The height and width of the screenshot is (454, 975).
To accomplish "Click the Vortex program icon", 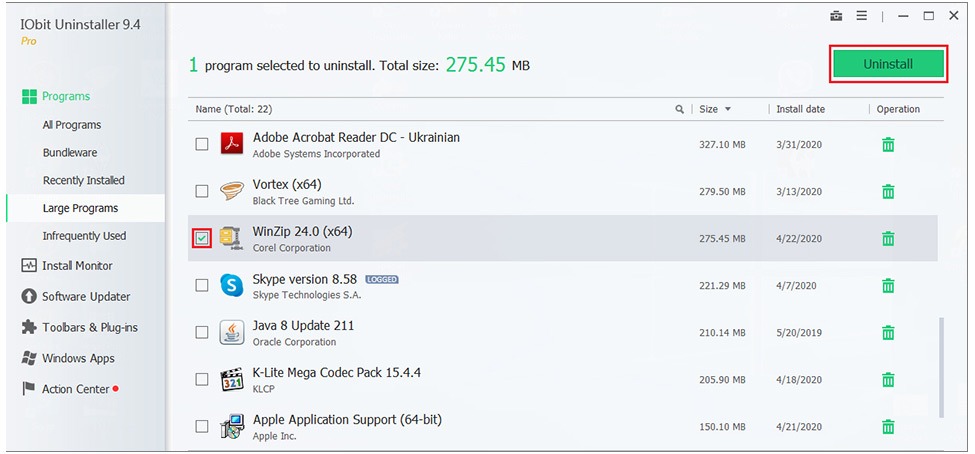I will [x=232, y=191].
